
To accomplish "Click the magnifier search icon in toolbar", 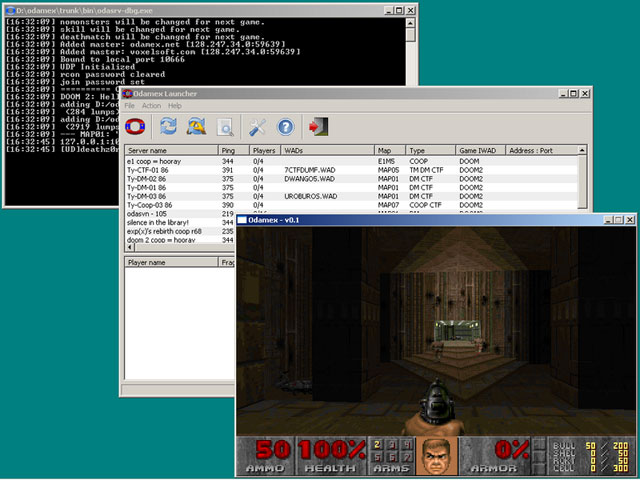I will pos(227,126).
